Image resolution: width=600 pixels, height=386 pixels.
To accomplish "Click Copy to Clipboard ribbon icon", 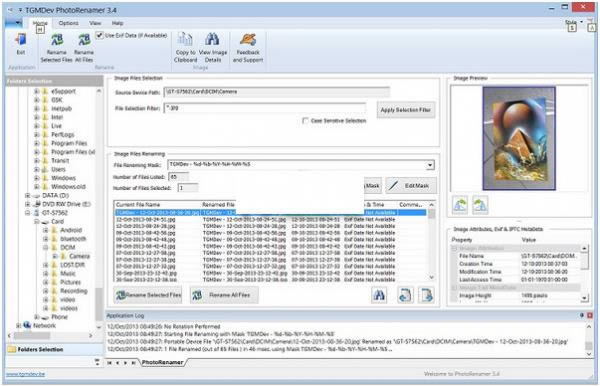I will click(185, 40).
